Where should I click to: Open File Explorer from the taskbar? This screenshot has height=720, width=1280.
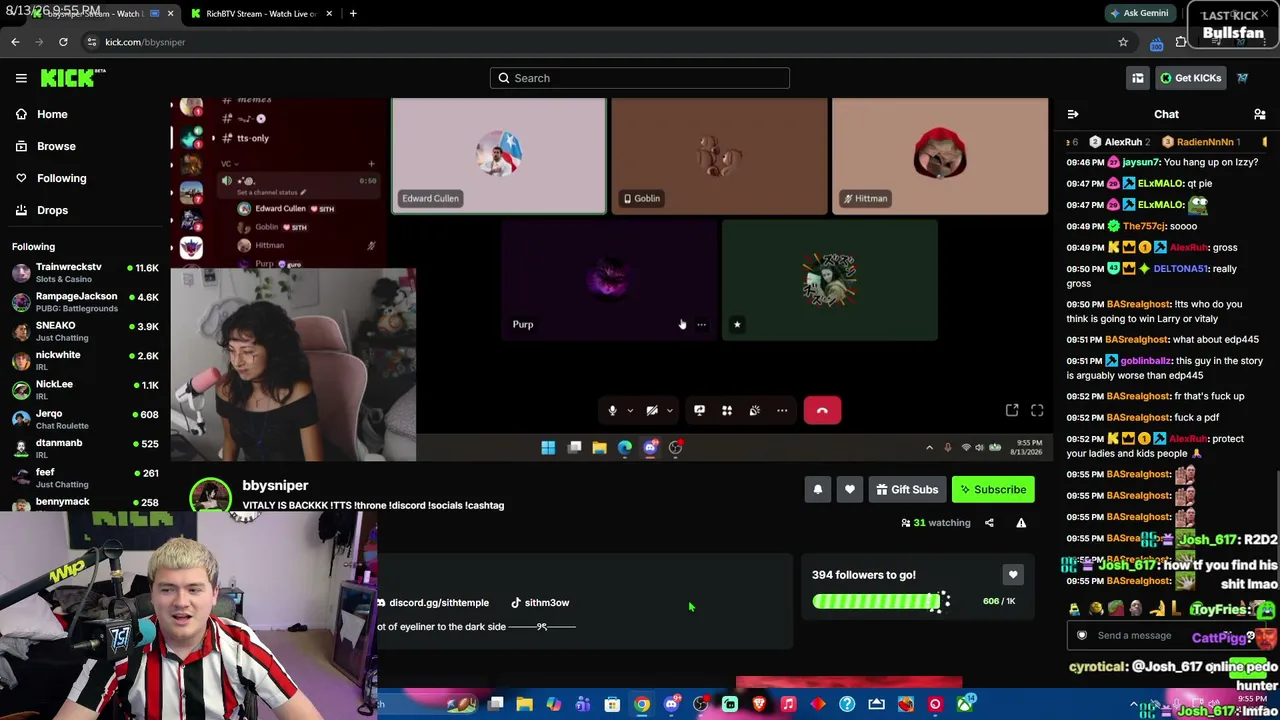(524, 705)
